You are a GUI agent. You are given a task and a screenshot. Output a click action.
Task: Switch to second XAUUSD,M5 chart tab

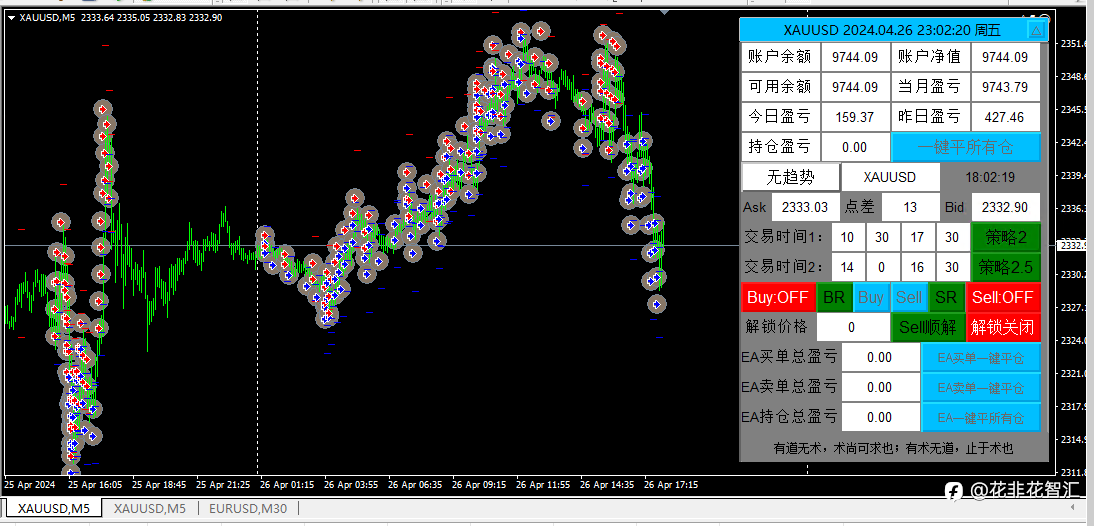150,509
